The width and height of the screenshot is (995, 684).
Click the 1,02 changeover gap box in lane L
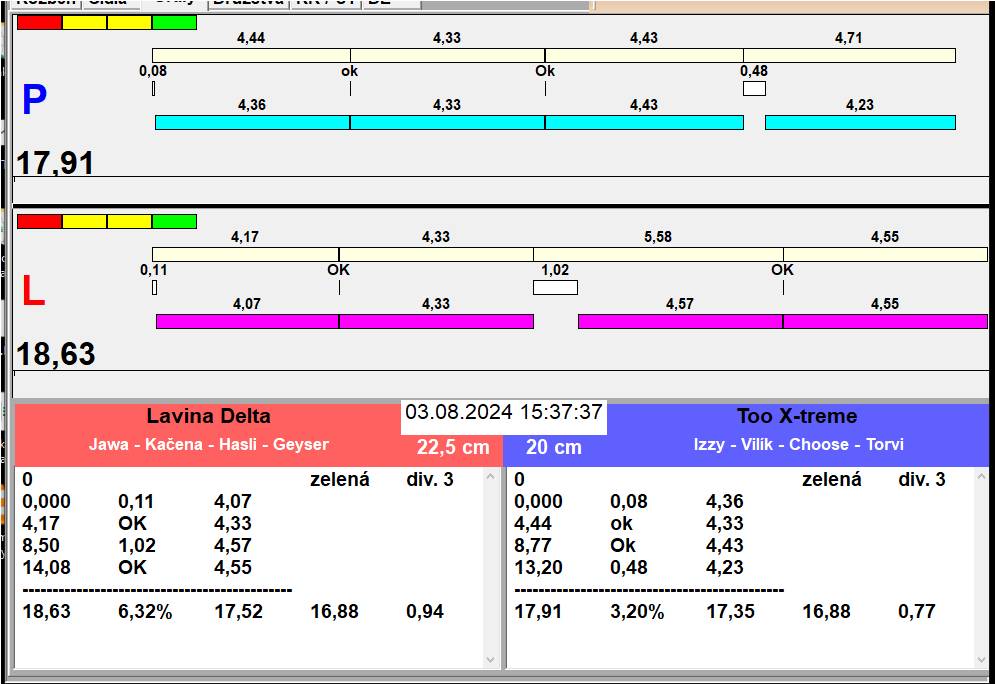tap(555, 288)
